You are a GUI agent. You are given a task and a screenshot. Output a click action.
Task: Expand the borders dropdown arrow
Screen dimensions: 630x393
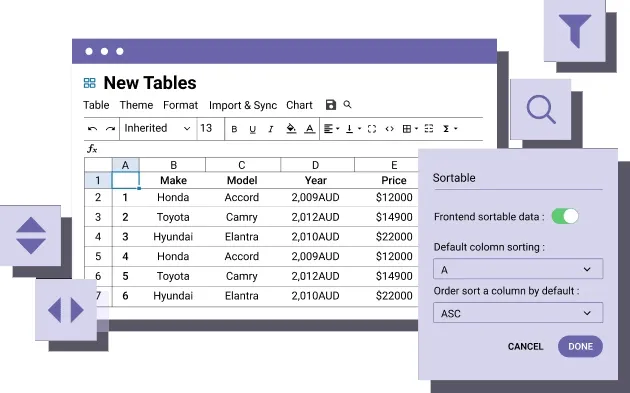tap(416, 129)
